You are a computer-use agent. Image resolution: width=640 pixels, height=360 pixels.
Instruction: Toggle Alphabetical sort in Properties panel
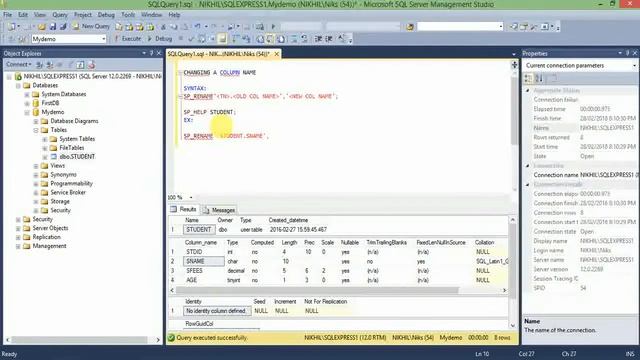(x=539, y=78)
